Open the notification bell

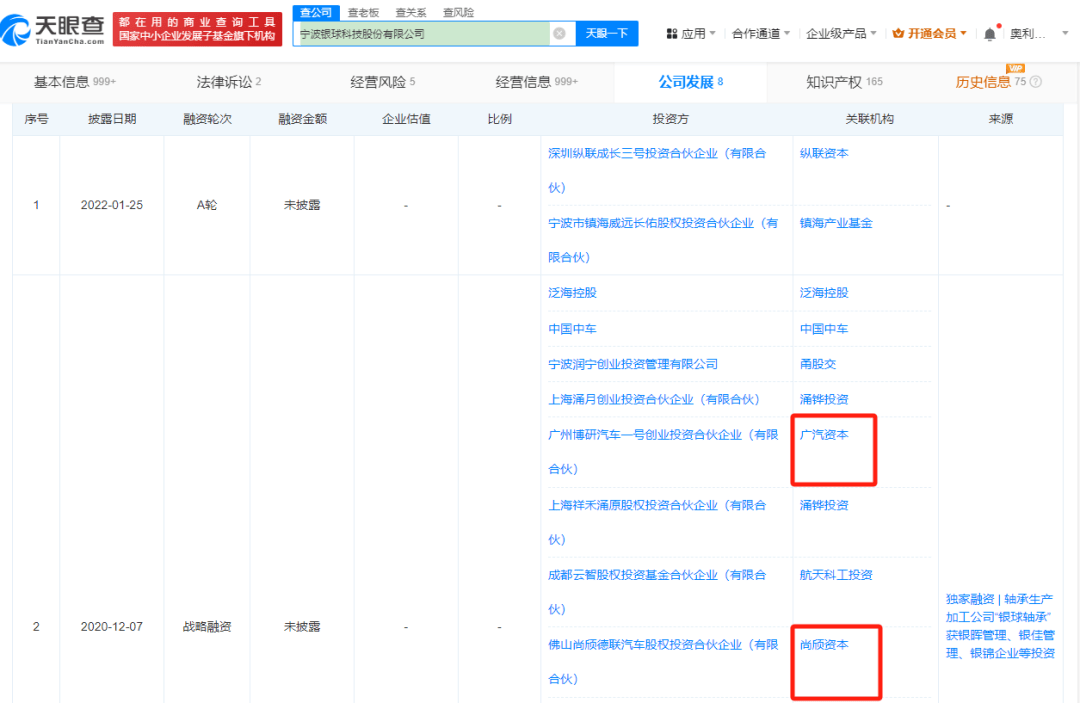[x=990, y=32]
